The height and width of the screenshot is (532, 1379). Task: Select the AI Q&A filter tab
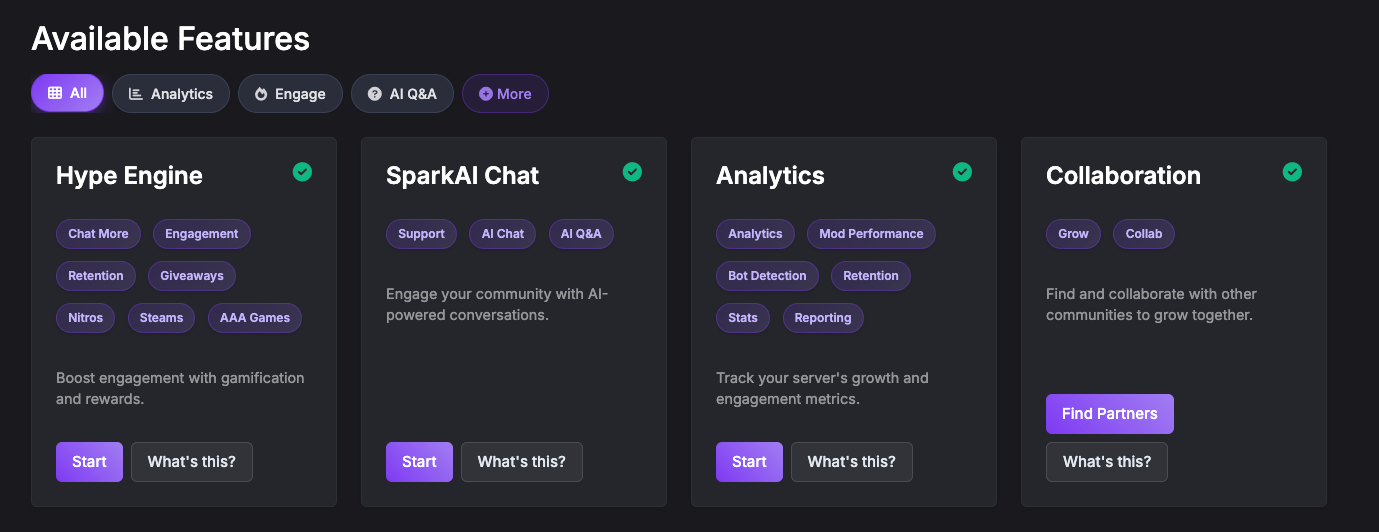click(402, 94)
